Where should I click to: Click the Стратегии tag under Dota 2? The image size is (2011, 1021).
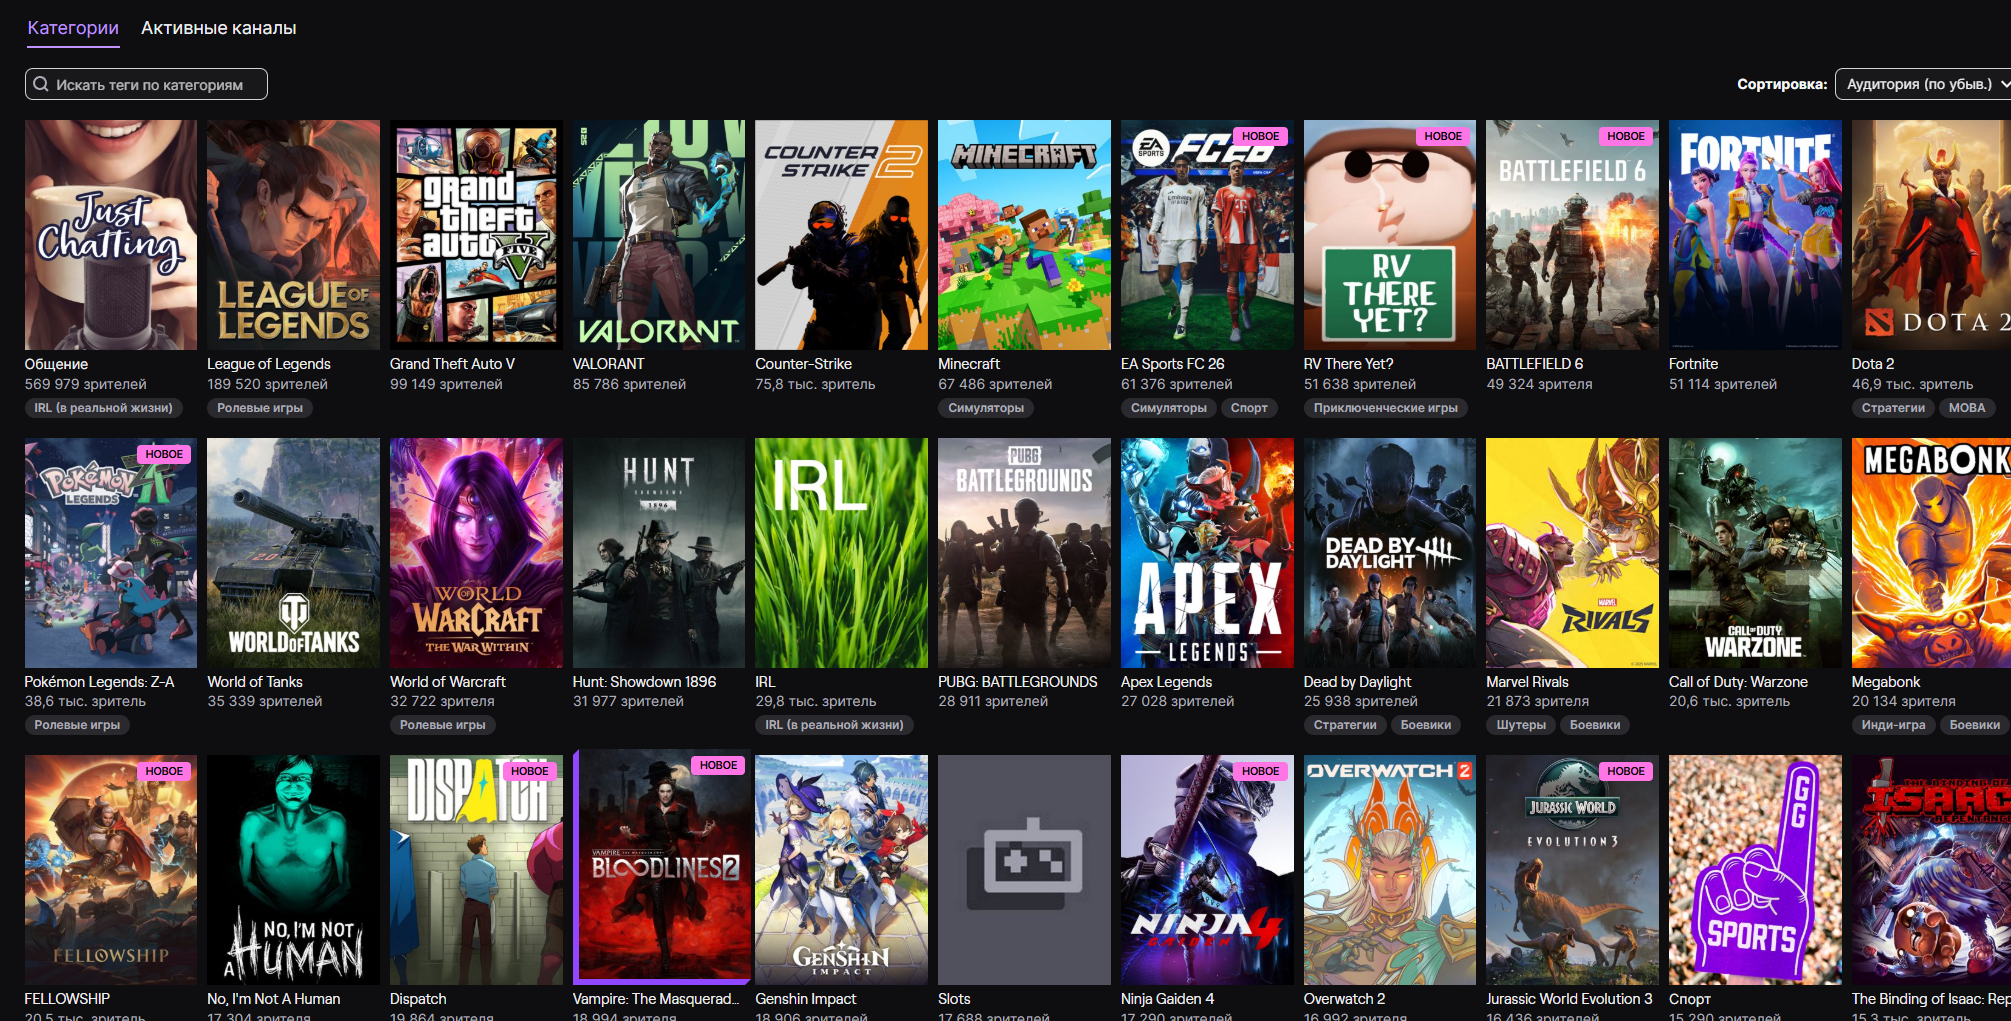click(x=1893, y=408)
